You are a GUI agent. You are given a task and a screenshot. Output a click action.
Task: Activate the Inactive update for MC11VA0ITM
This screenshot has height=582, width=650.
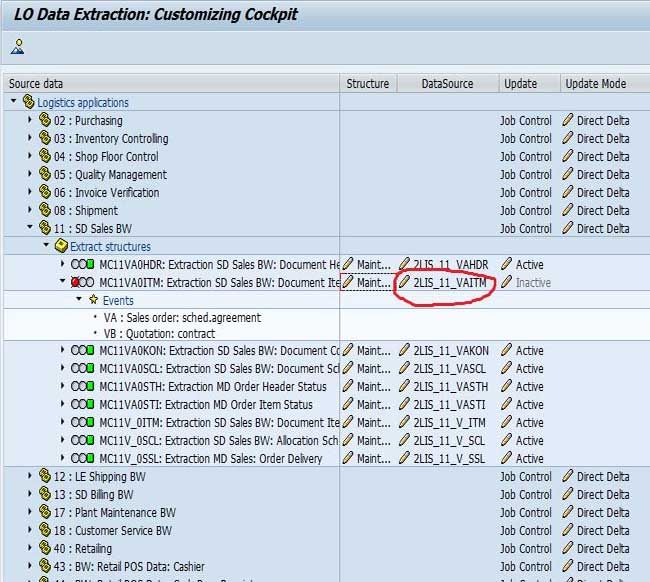[x=533, y=283]
